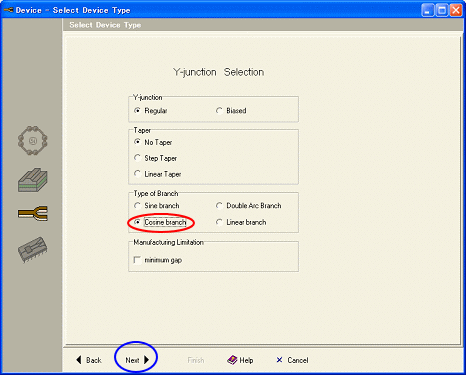Select the Linear Taper radio button
Viewport: 466px width, 375px height.
137,174
